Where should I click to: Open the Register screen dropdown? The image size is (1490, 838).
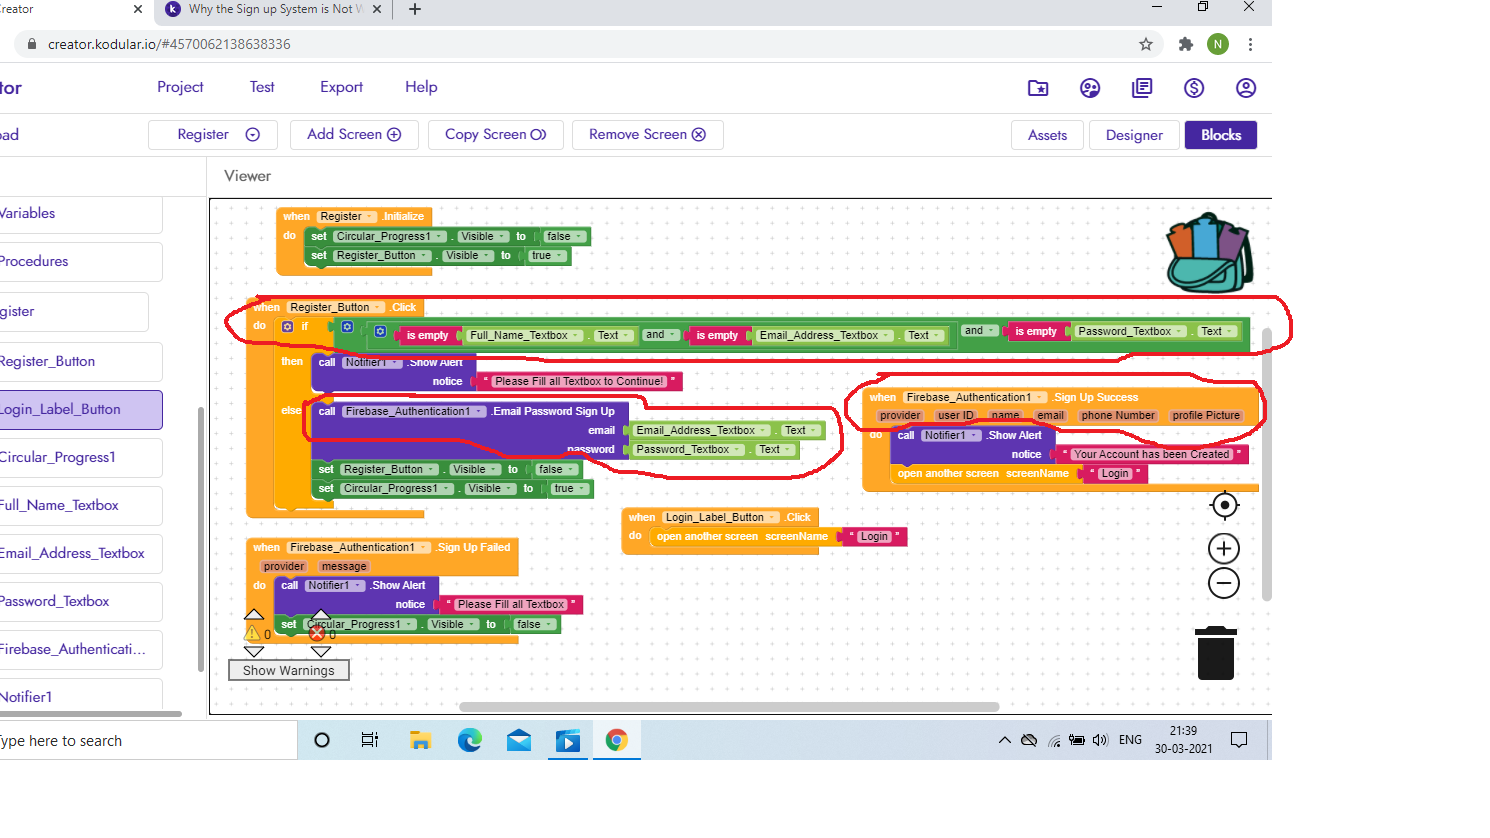pyautogui.click(x=218, y=135)
